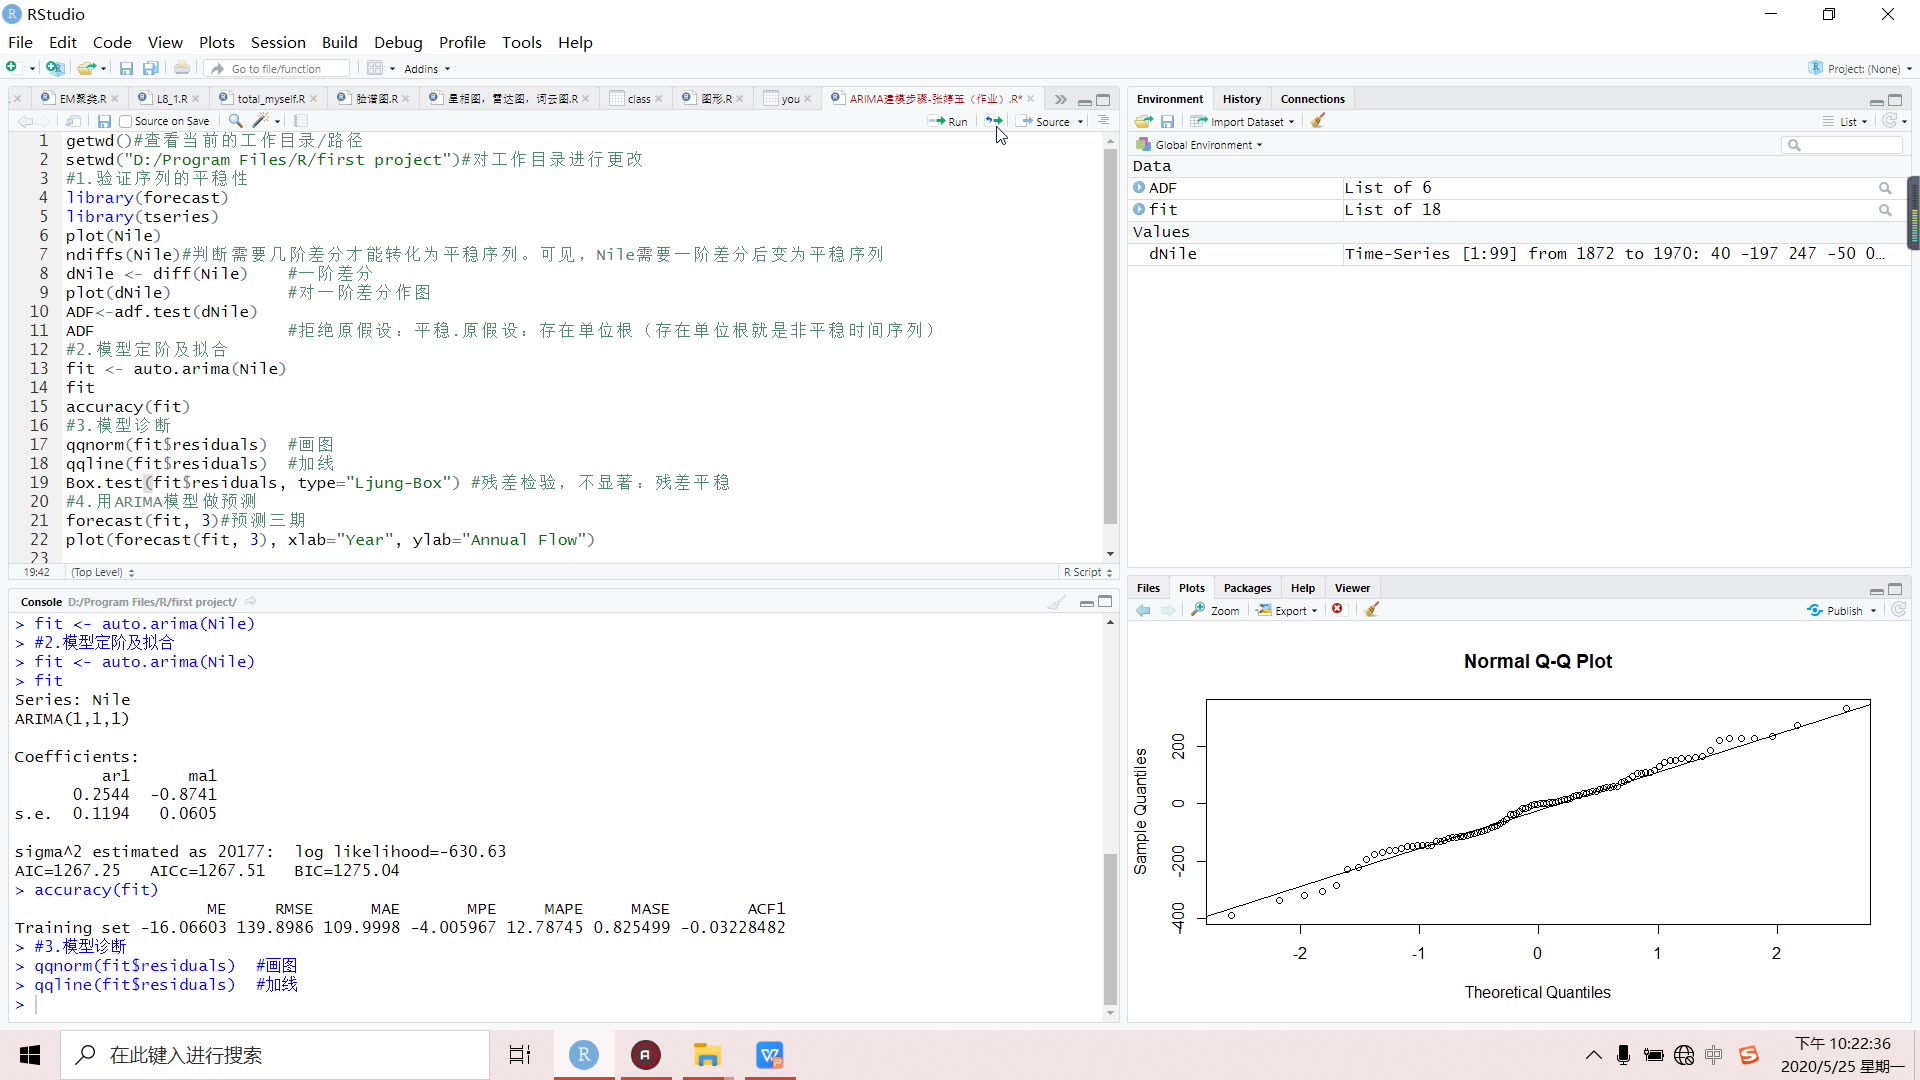Click the R taskbar icon in Windows tray
Screen dimensions: 1920x1080
(583, 1055)
